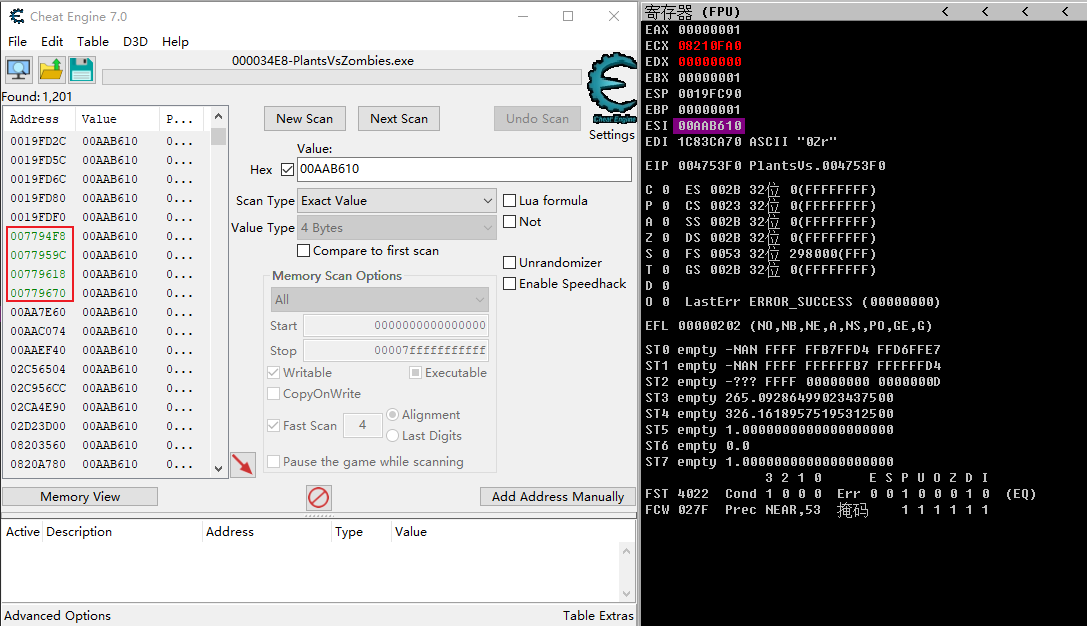Click the red arrow add-to-address-list icon

pyautogui.click(x=243, y=464)
